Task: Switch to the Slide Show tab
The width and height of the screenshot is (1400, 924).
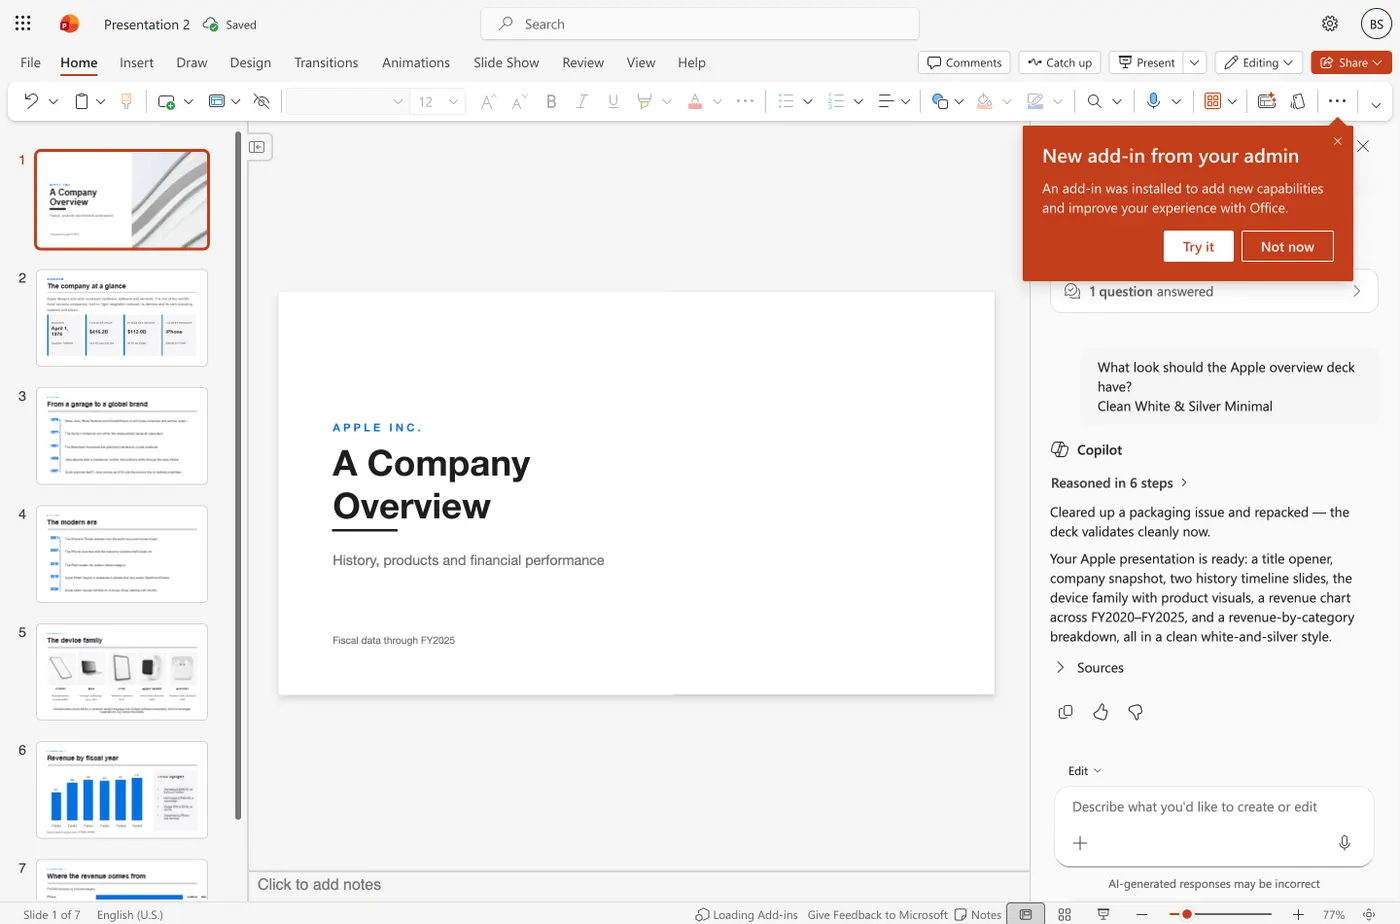Action: click(x=506, y=62)
